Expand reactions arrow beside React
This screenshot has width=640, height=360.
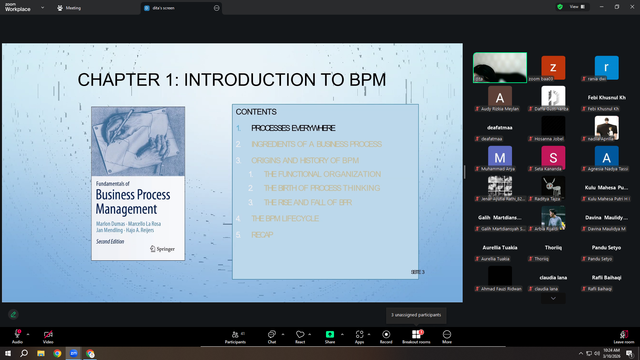[x=310, y=334]
